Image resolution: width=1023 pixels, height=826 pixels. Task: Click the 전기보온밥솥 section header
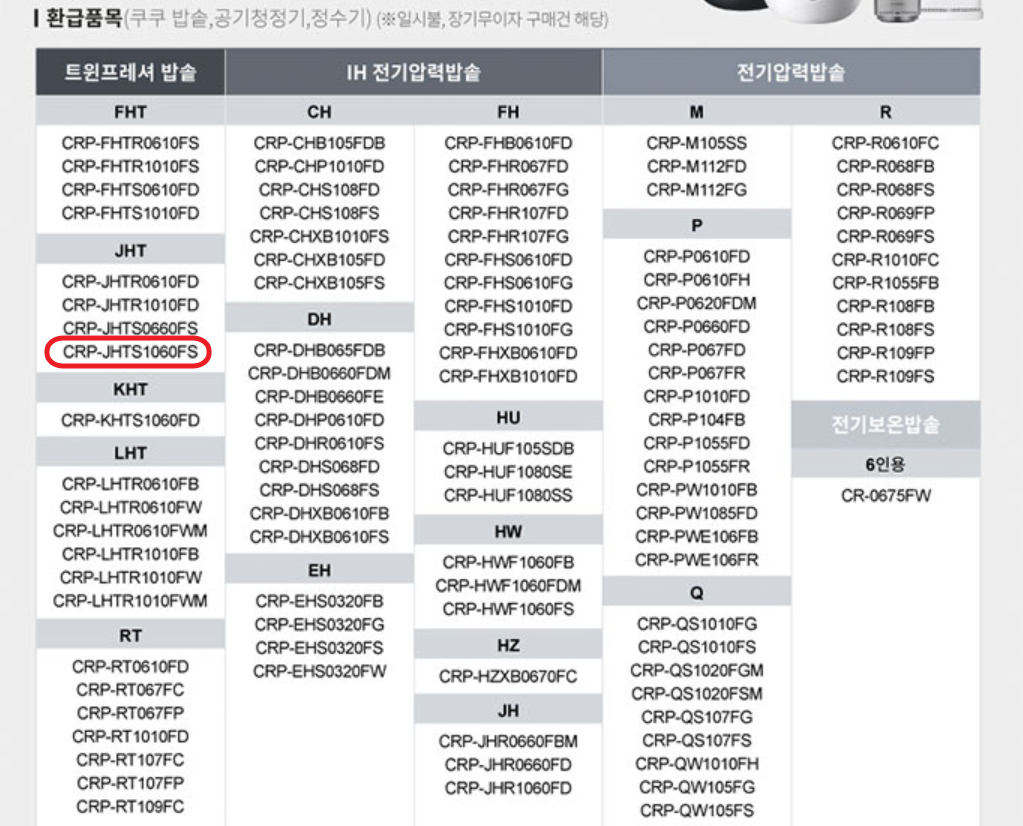pyautogui.click(x=885, y=425)
